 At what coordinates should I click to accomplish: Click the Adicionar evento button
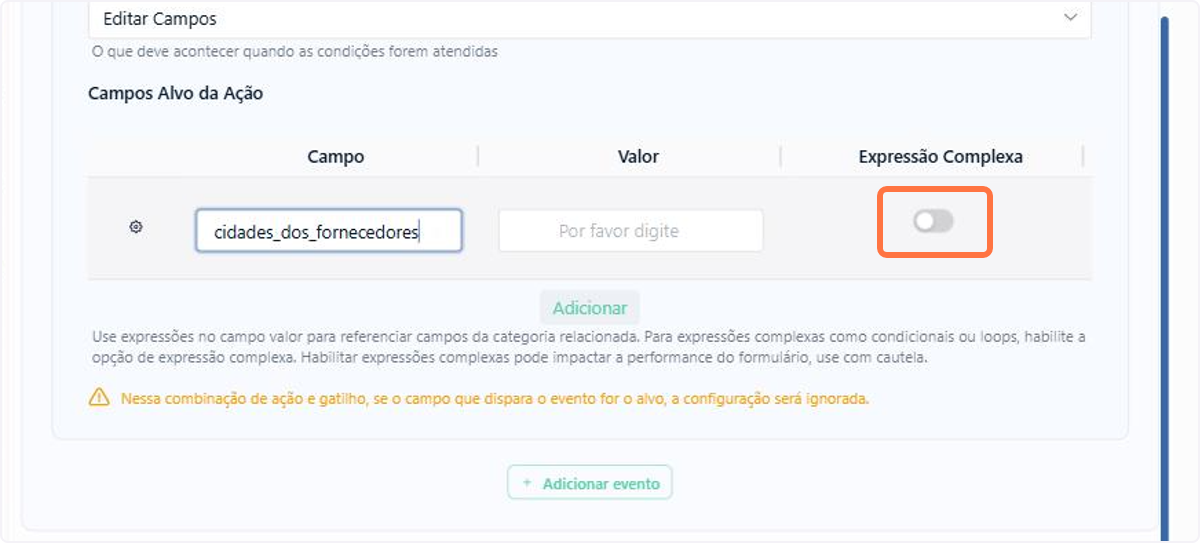tap(590, 482)
